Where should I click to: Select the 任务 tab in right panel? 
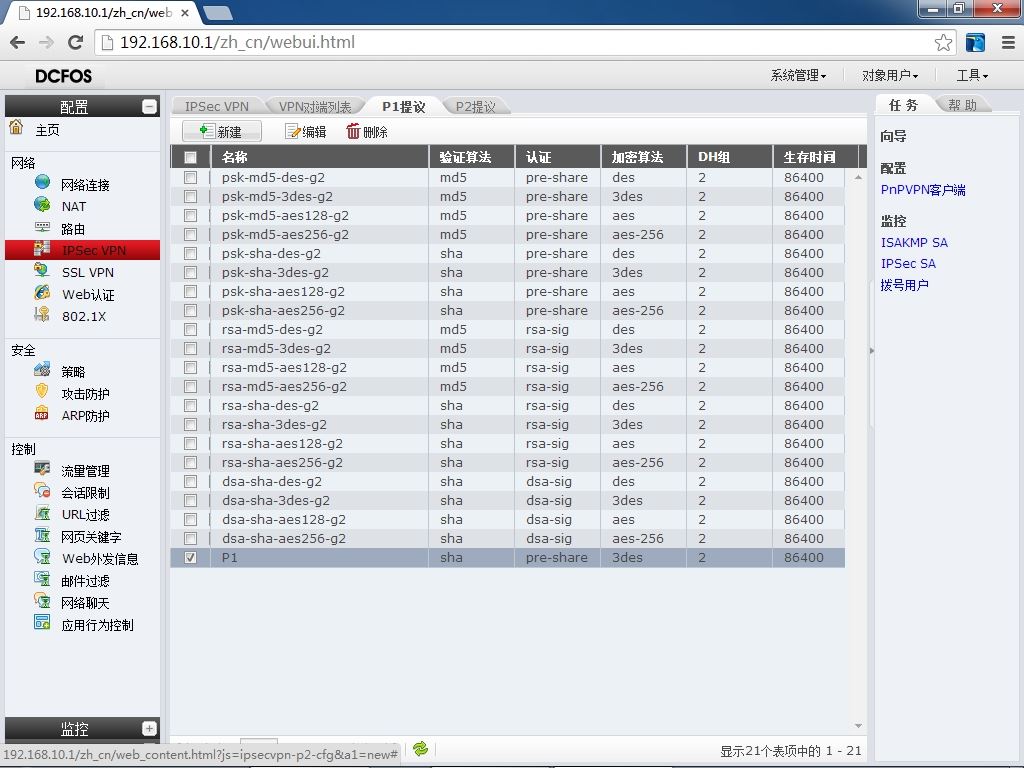coord(904,104)
